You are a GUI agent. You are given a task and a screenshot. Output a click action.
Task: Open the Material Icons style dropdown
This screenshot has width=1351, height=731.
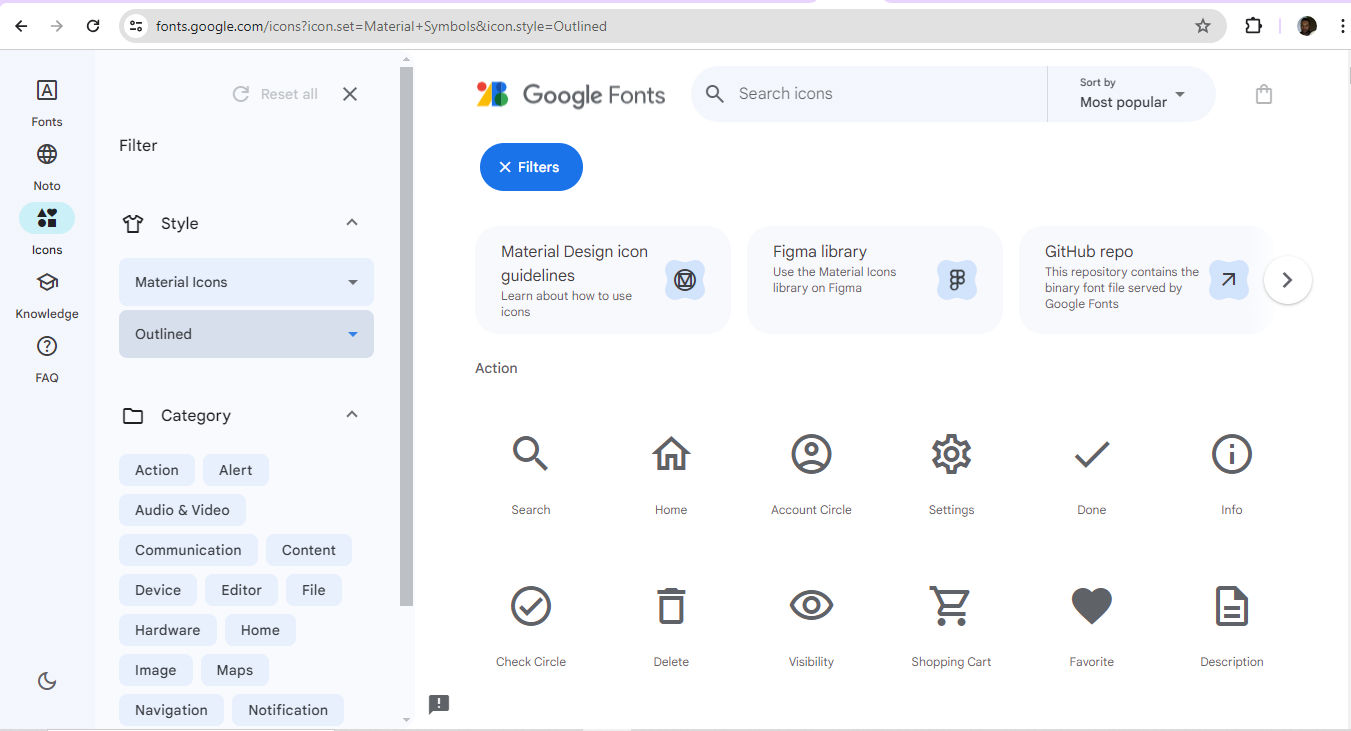245,281
